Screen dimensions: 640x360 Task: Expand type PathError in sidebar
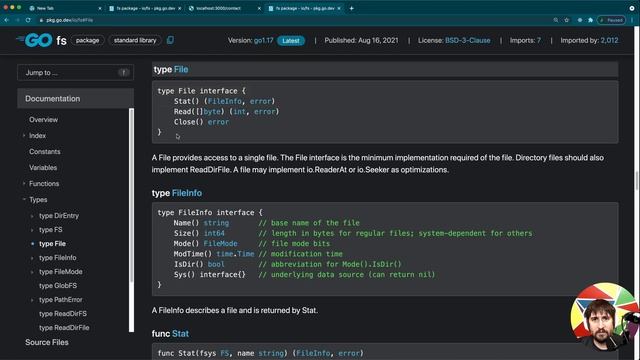tap(32, 300)
